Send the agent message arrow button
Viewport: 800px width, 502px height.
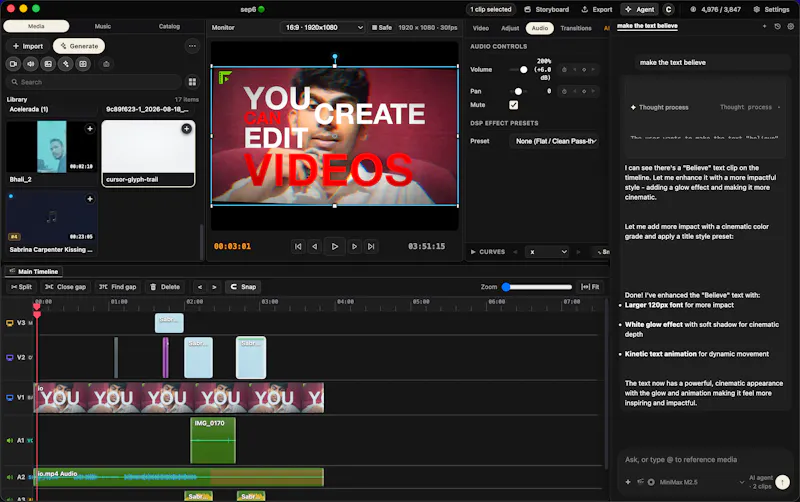point(783,482)
